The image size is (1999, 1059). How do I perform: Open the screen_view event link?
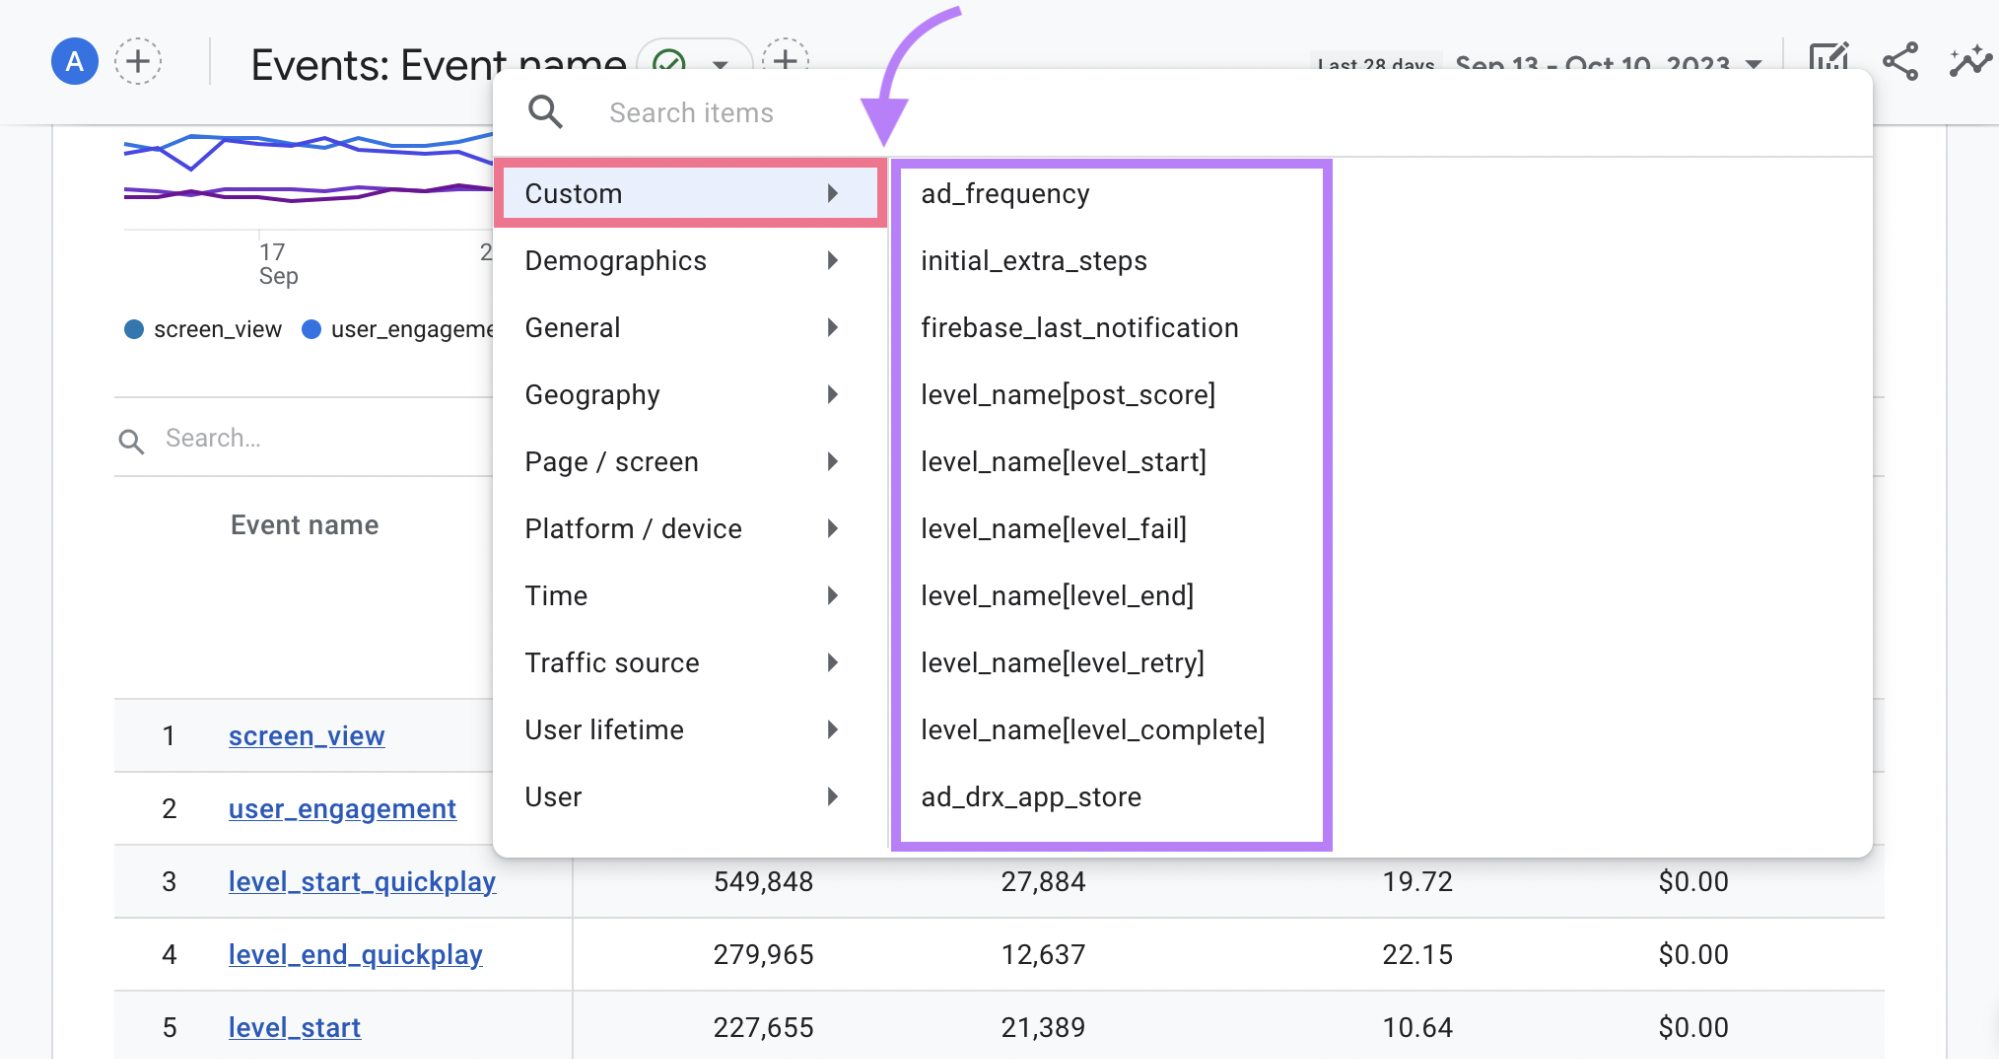click(306, 736)
